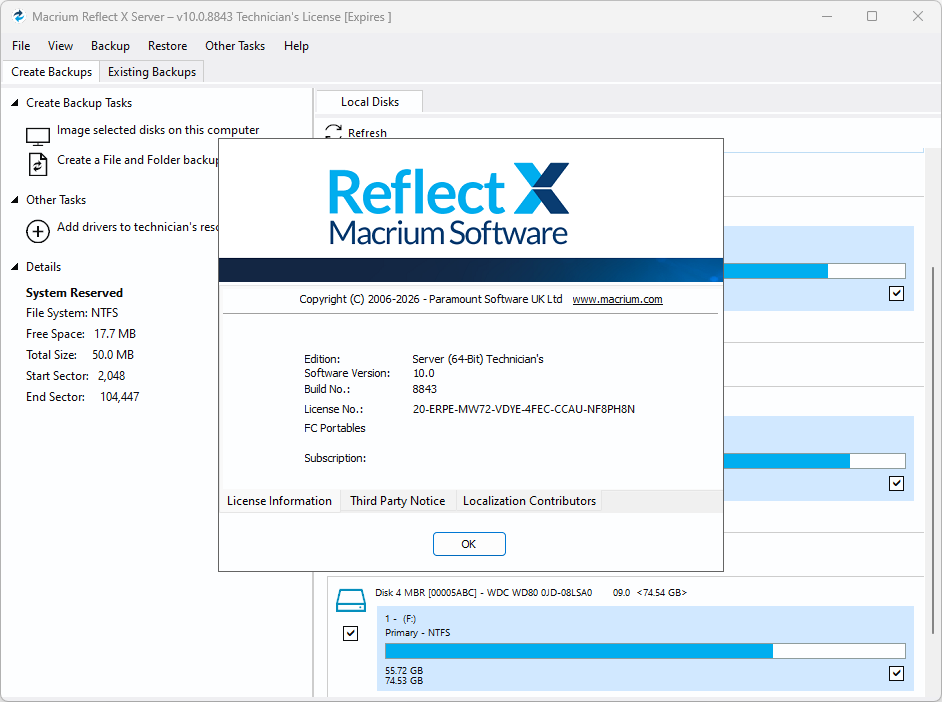The height and width of the screenshot is (702, 942).
Task: Toggle the F: partition checkbox
Action: pyautogui.click(x=896, y=673)
